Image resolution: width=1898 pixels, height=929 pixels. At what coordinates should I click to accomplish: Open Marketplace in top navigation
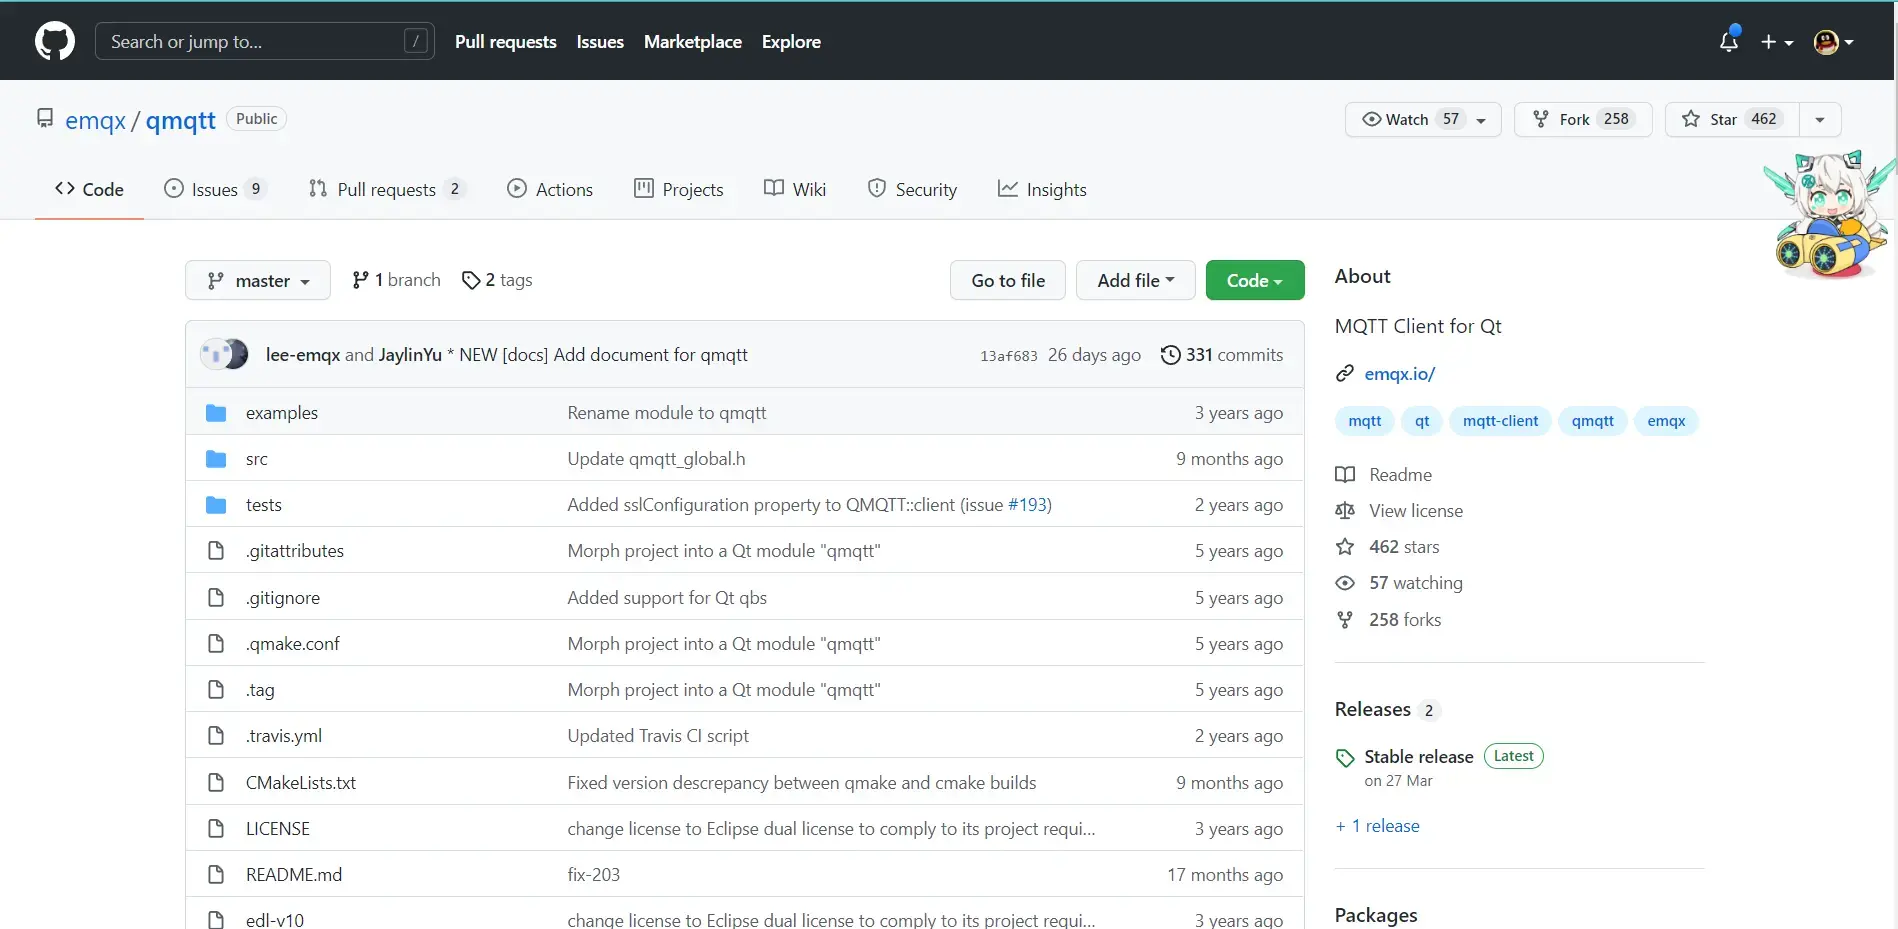(693, 42)
